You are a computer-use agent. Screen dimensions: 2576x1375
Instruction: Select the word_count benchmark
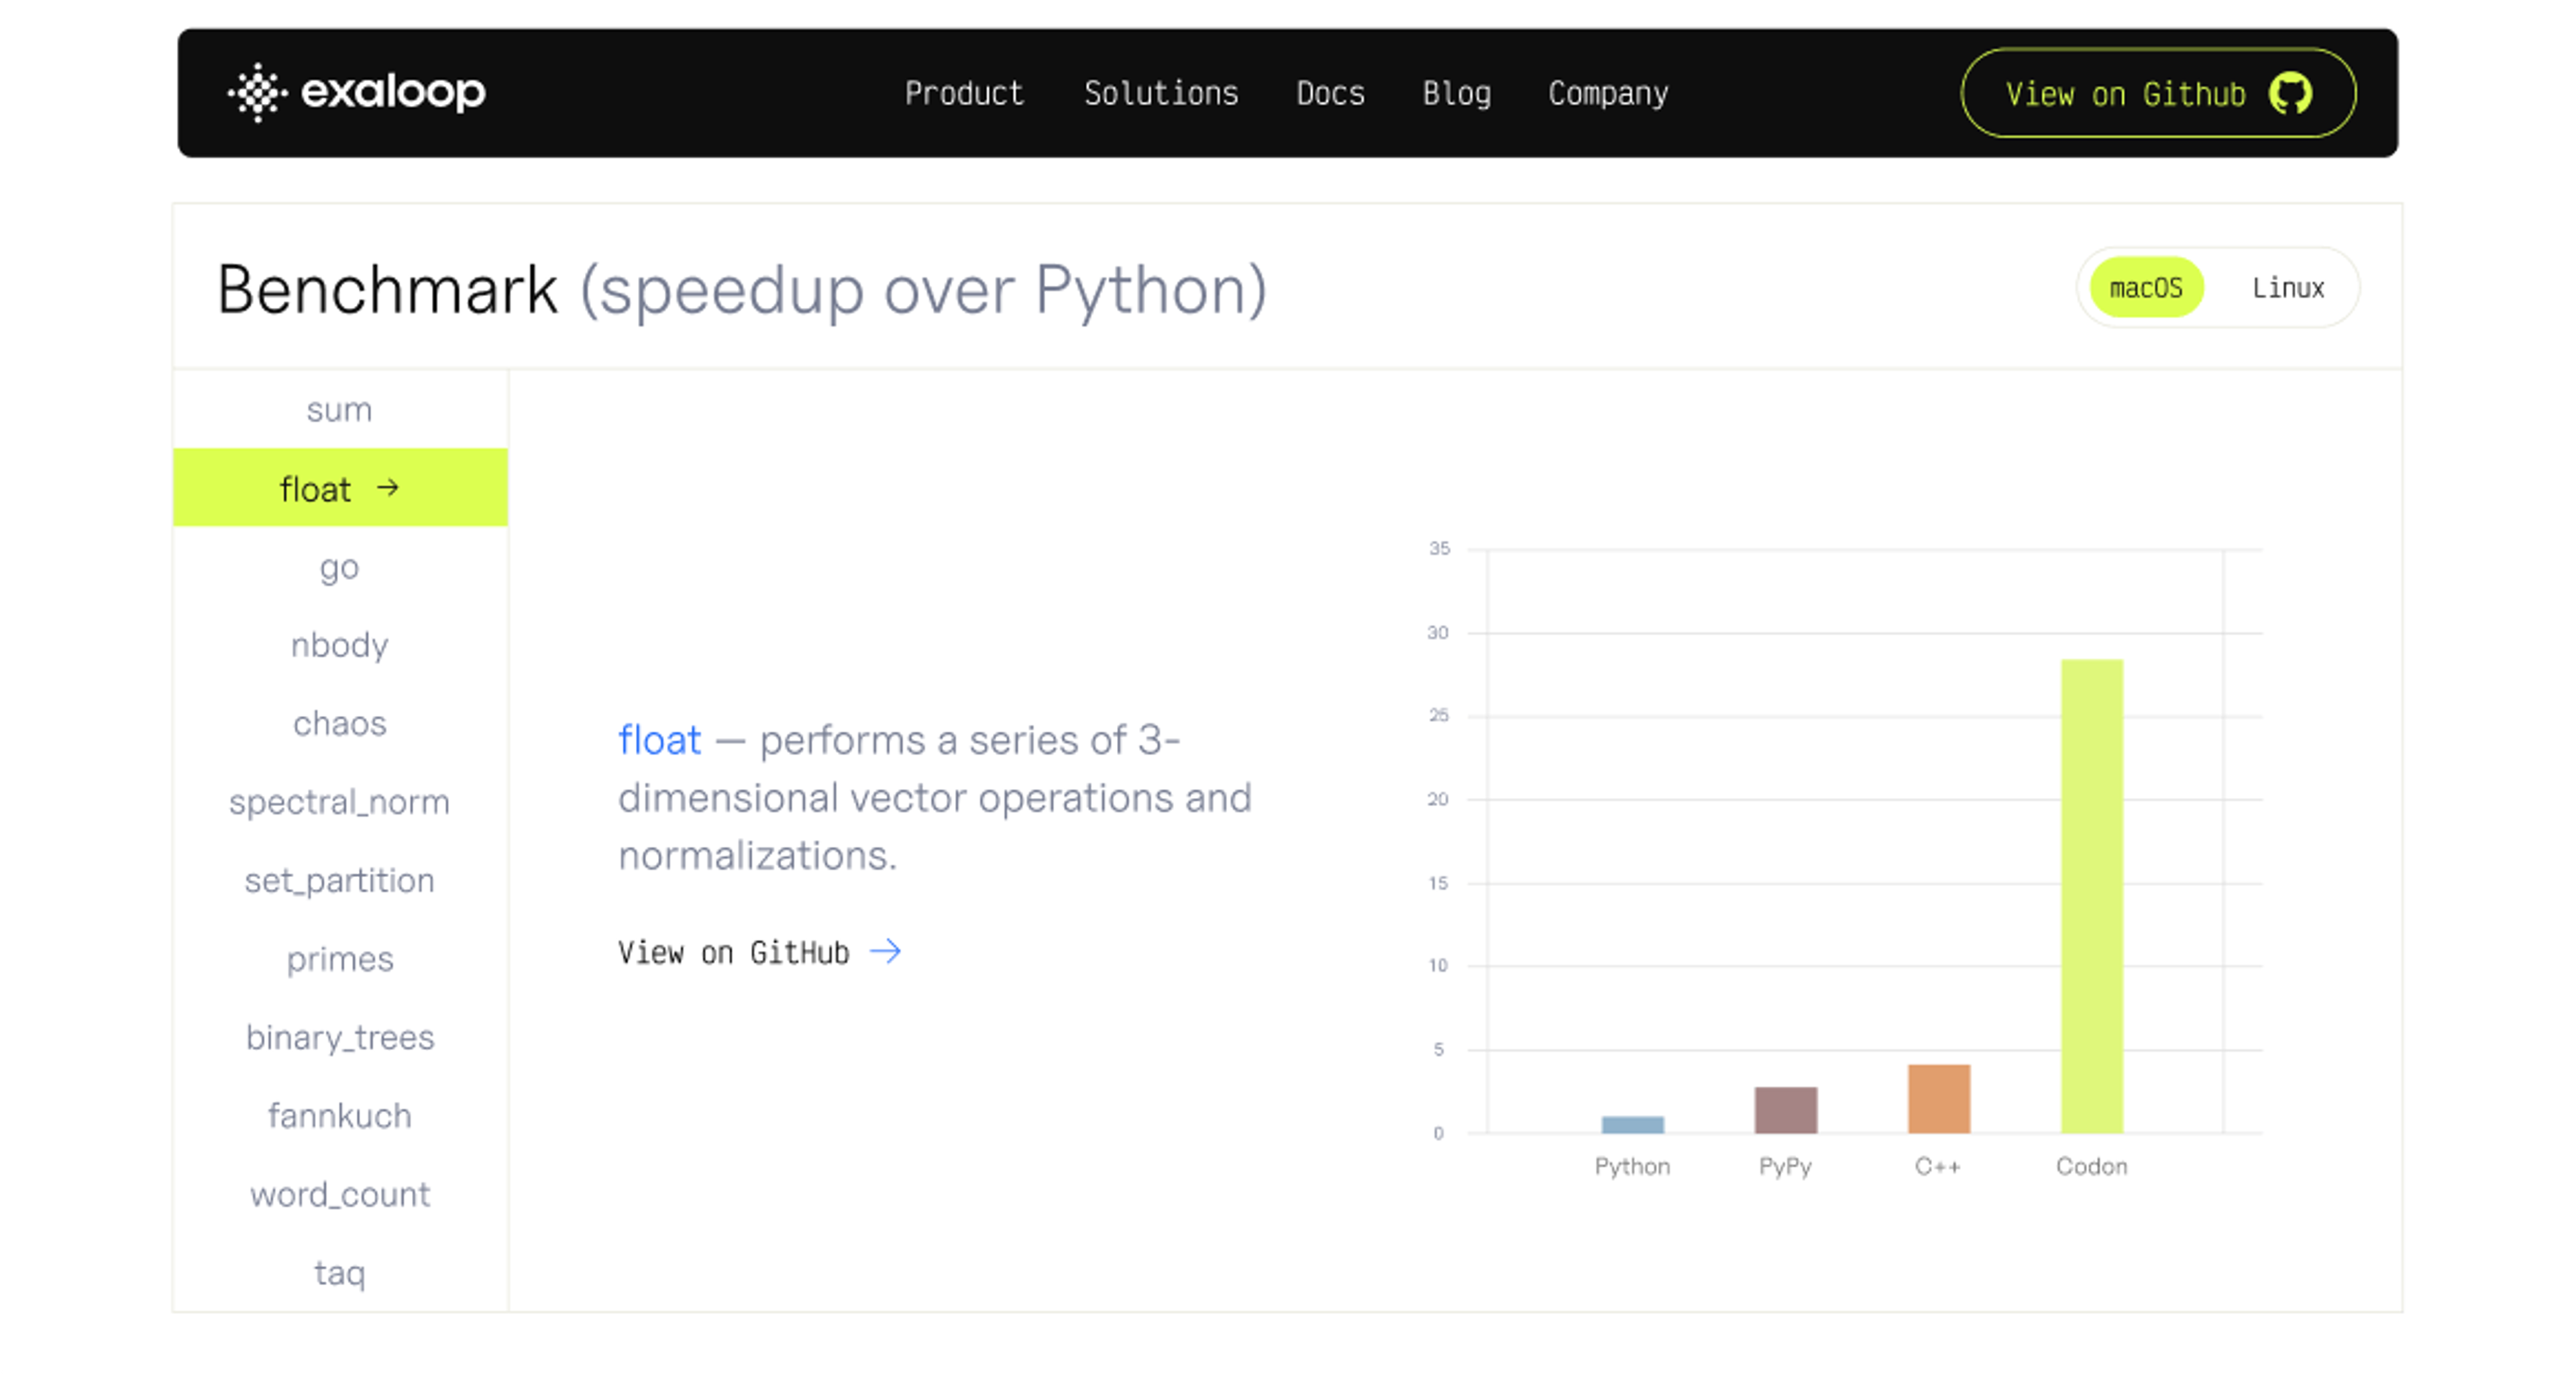point(340,1194)
